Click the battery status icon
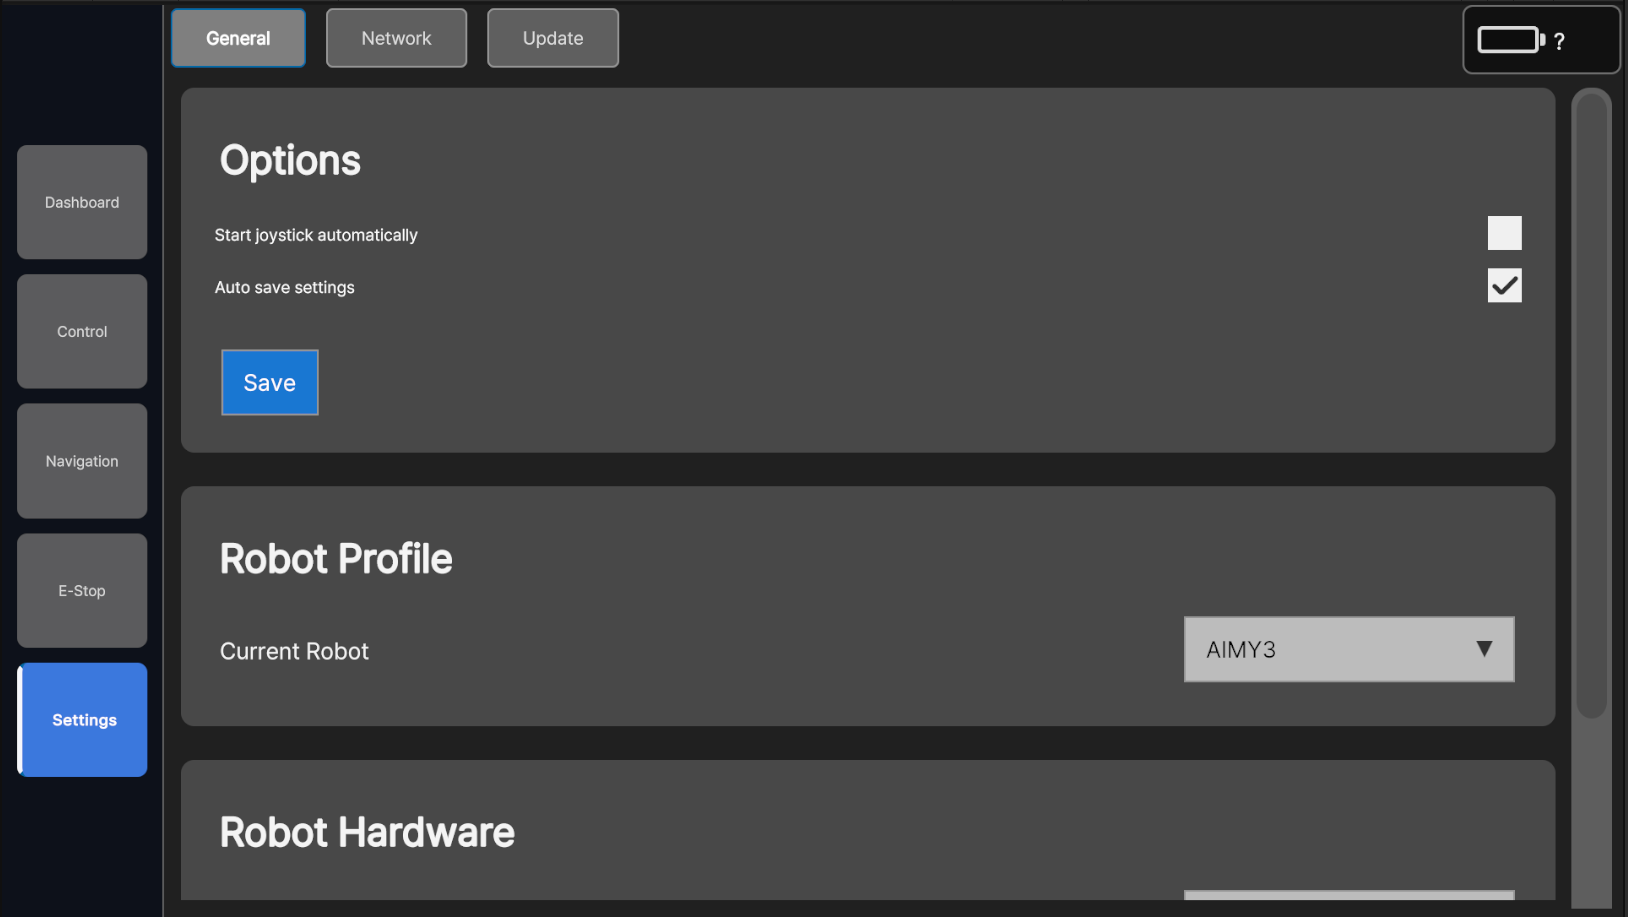Screen dimensions: 1628x917 (x=1510, y=40)
